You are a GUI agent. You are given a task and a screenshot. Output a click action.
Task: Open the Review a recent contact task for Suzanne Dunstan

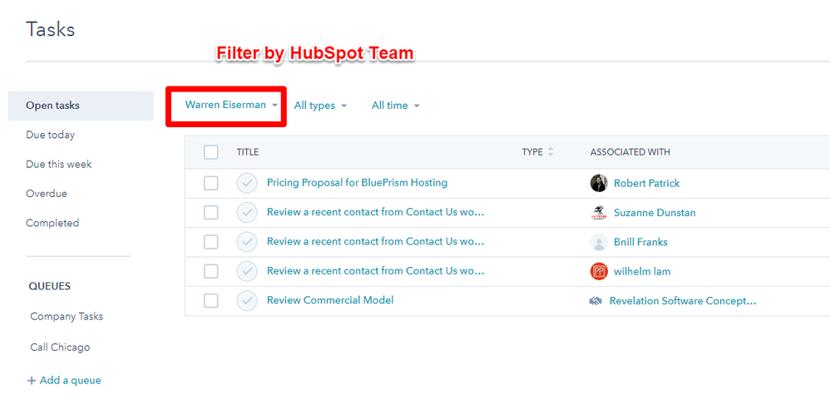click(376, 212)
